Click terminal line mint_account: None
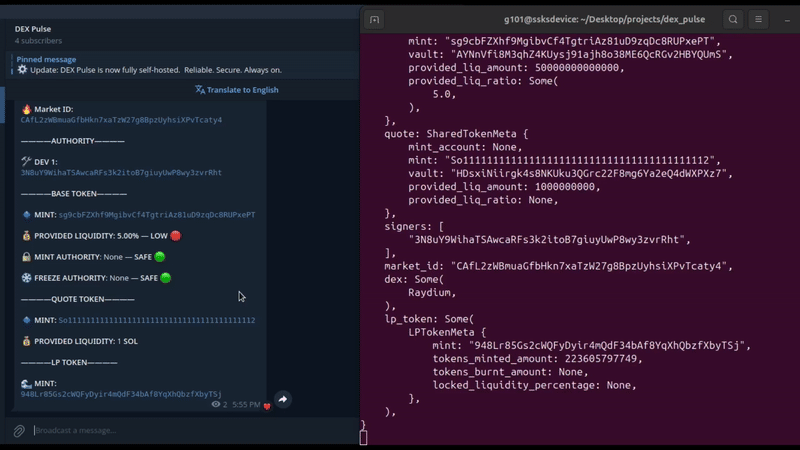The image size is (800, 450). [x=465, y=147]
